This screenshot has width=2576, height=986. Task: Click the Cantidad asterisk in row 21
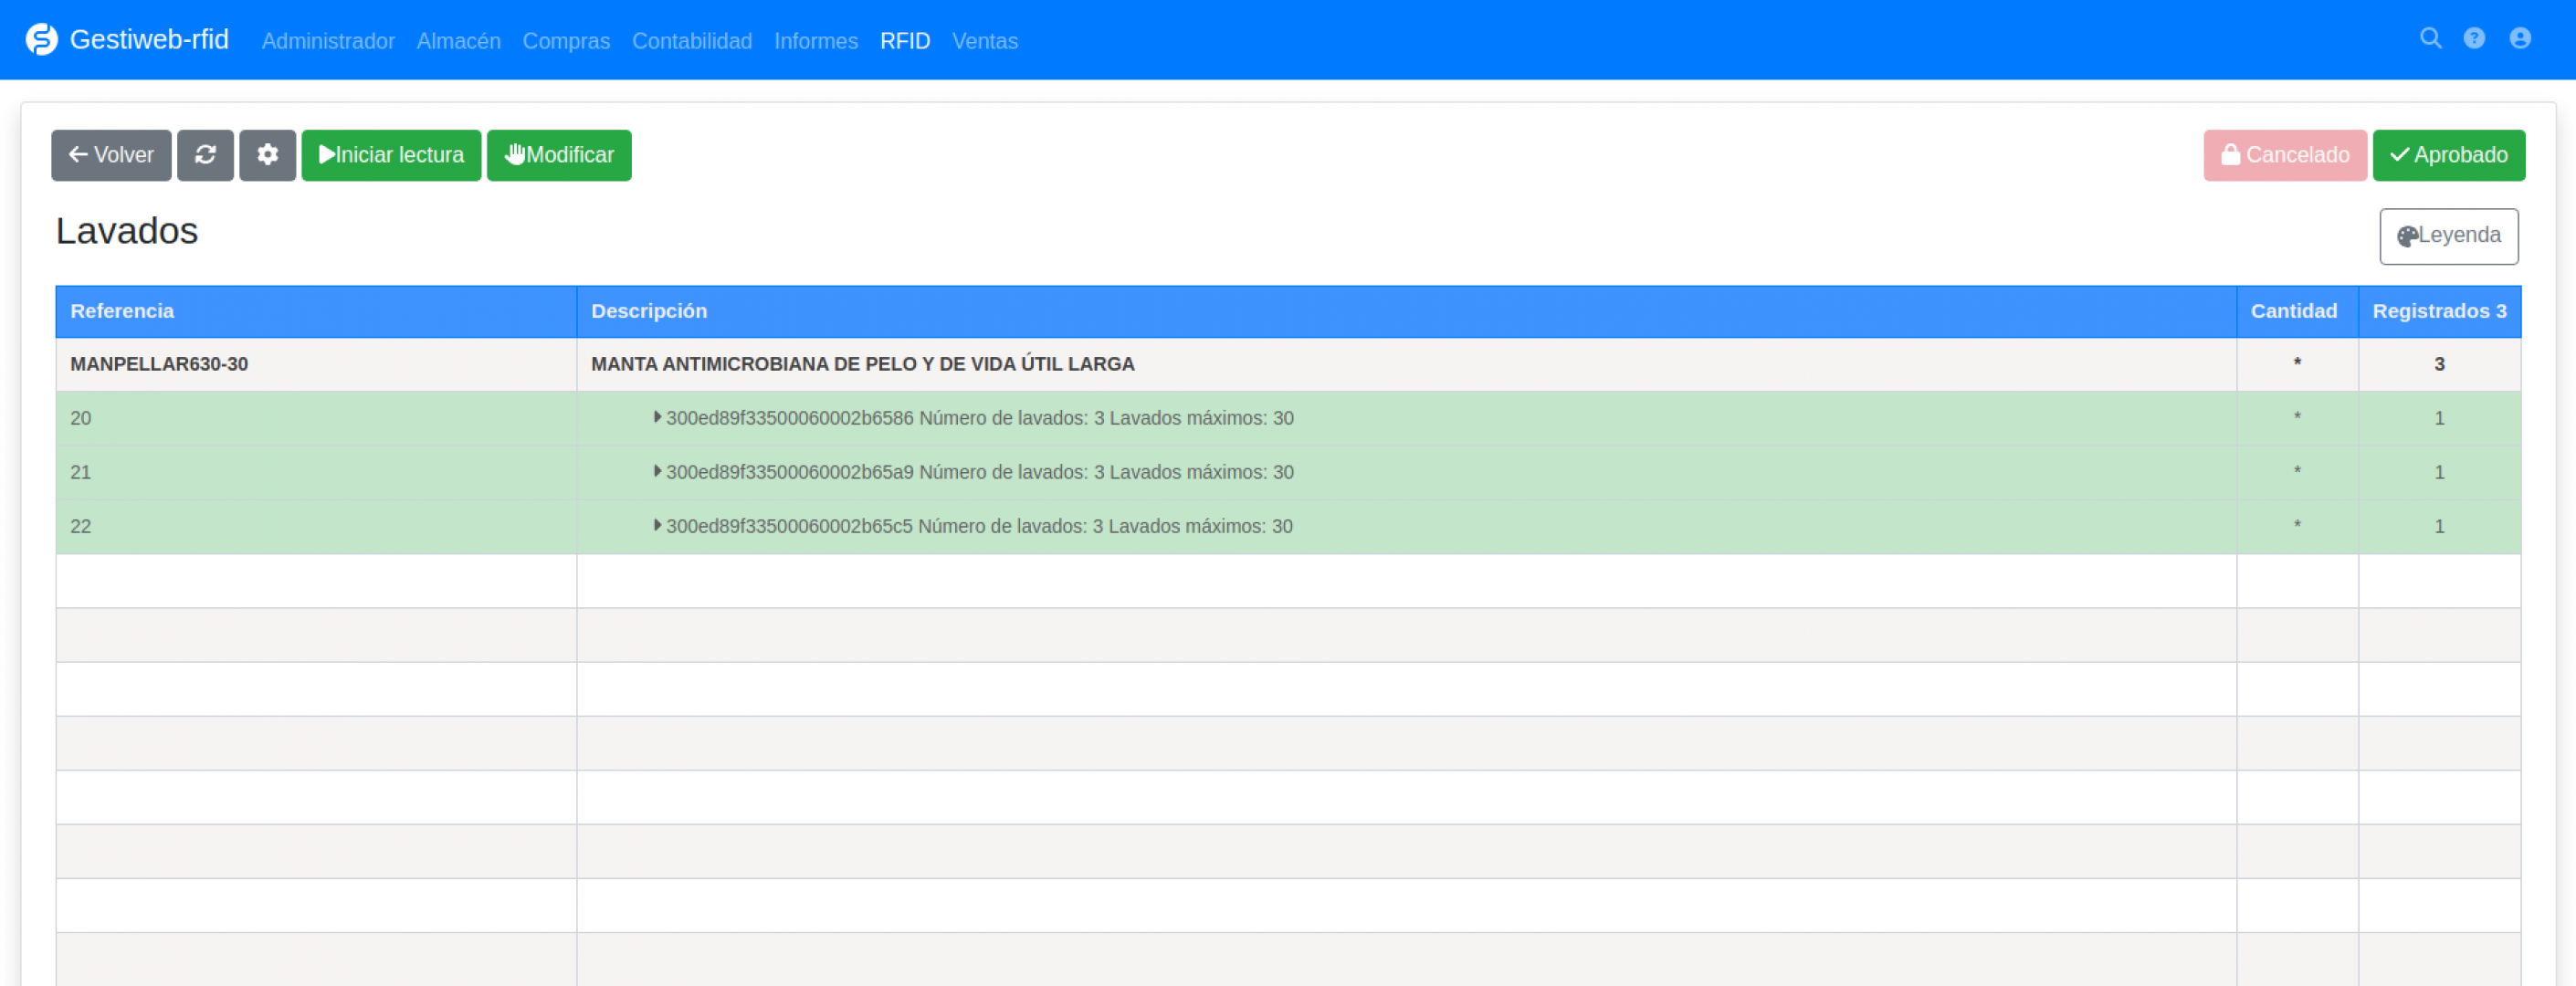(2297, 472)
